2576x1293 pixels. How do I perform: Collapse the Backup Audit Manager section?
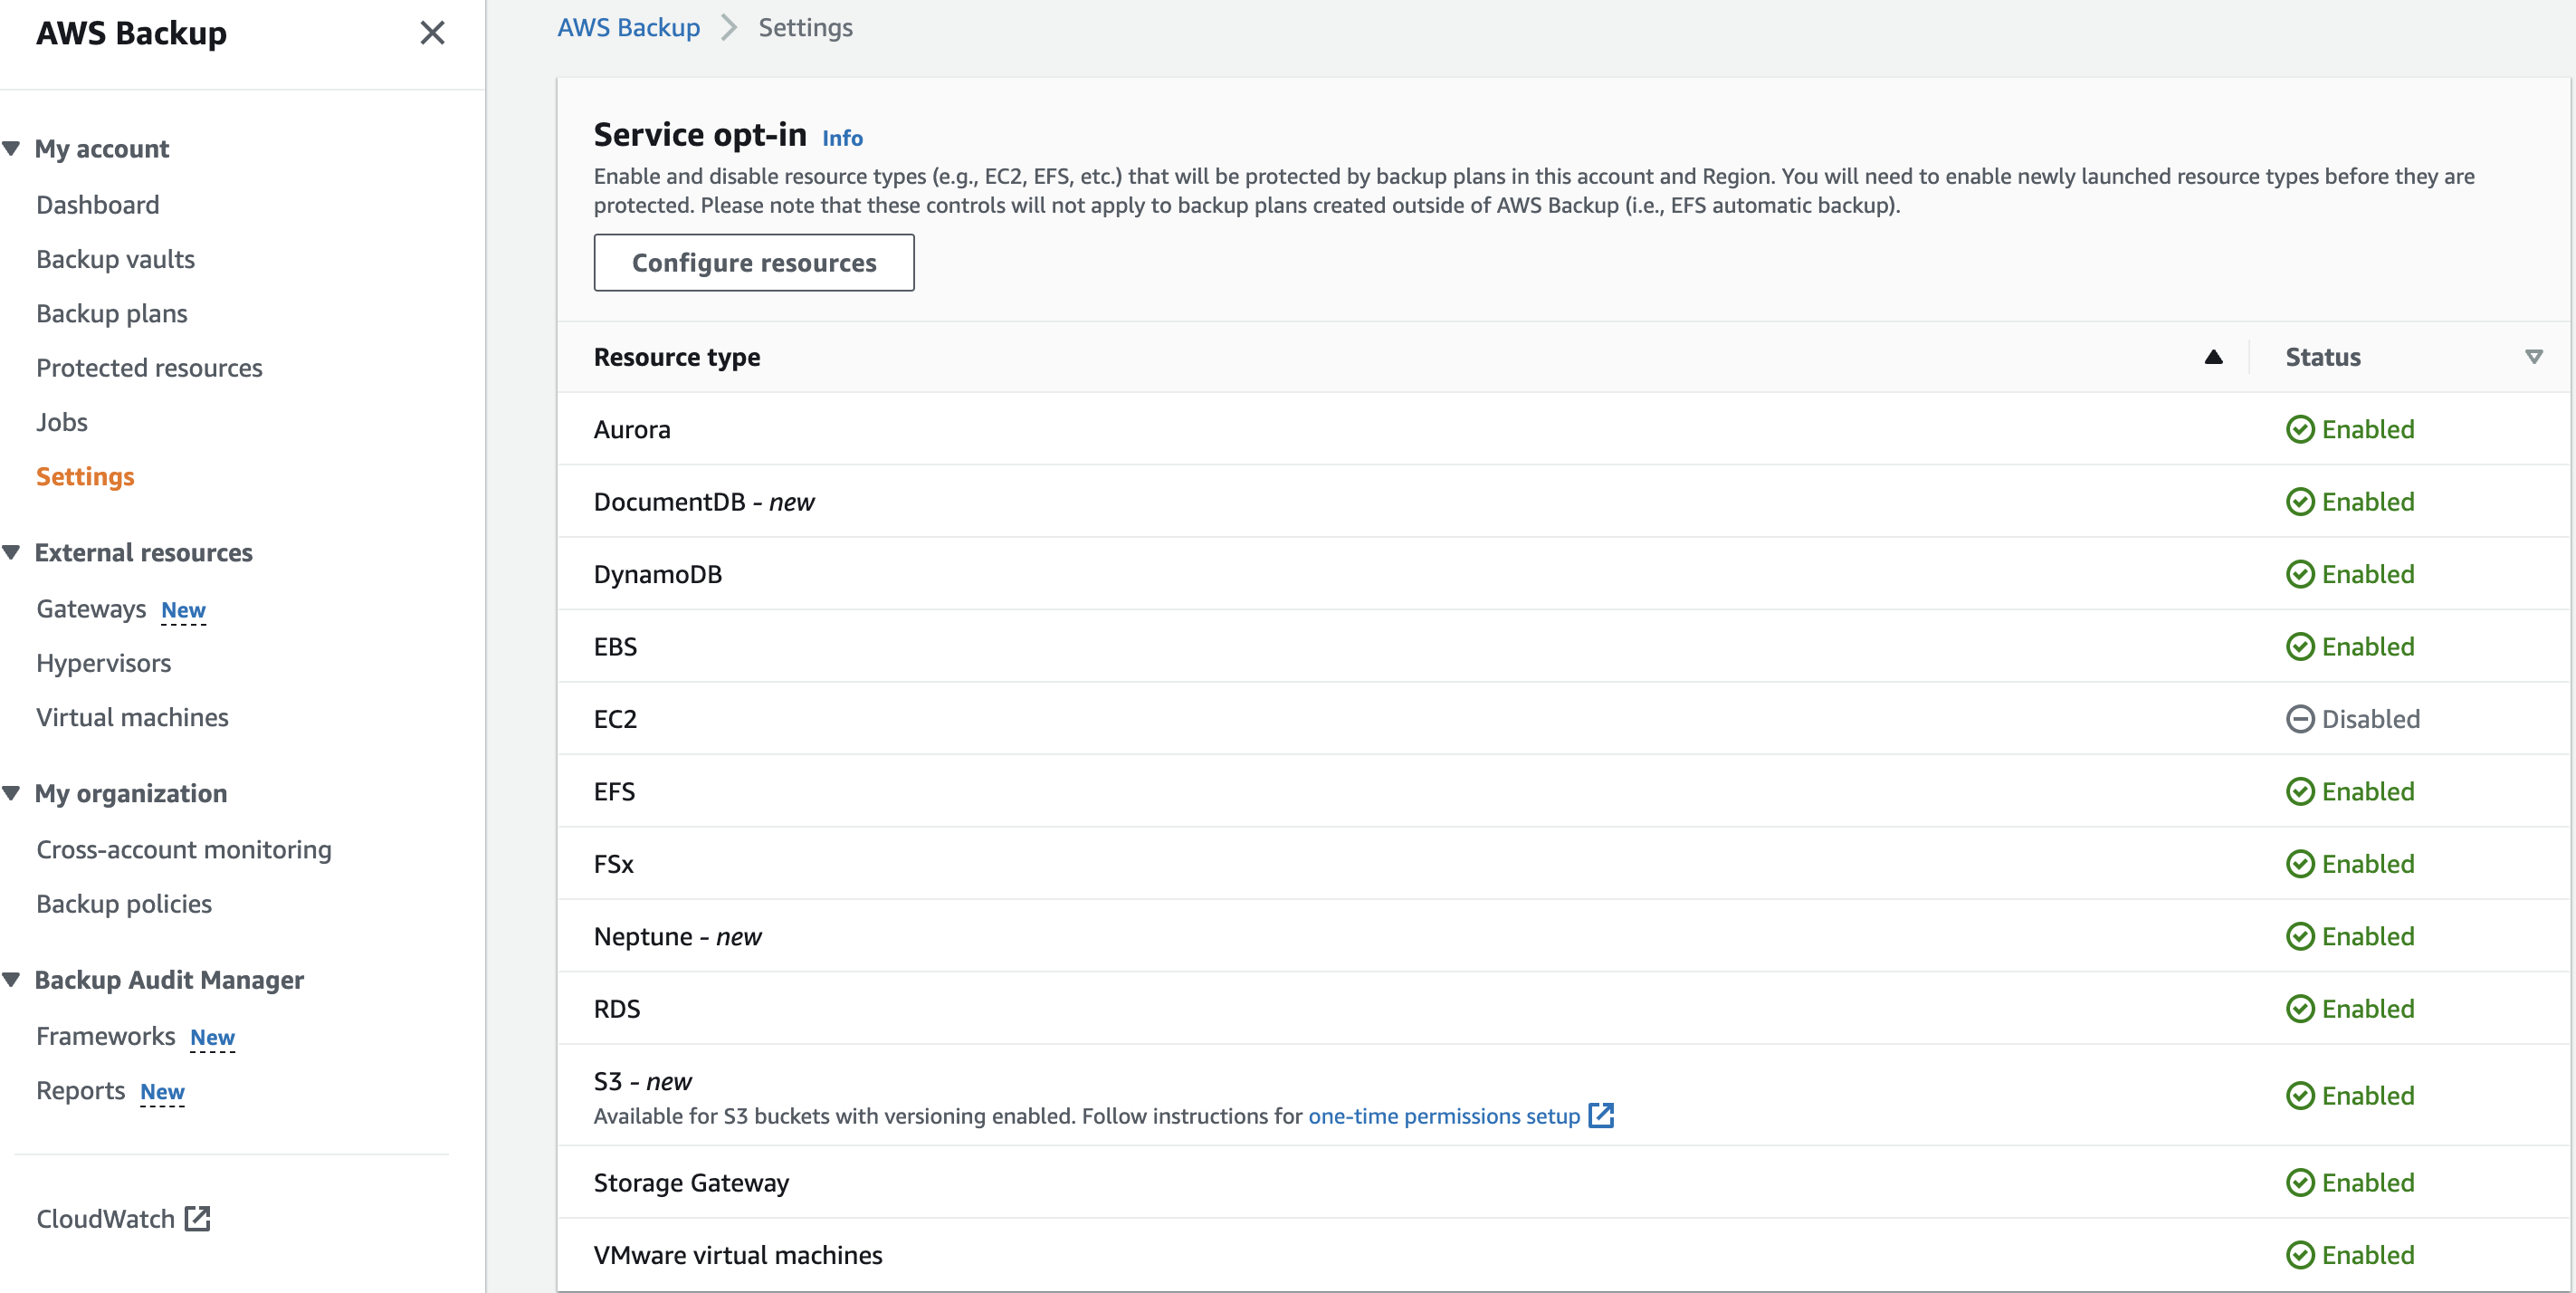click(x=12, y=979)
